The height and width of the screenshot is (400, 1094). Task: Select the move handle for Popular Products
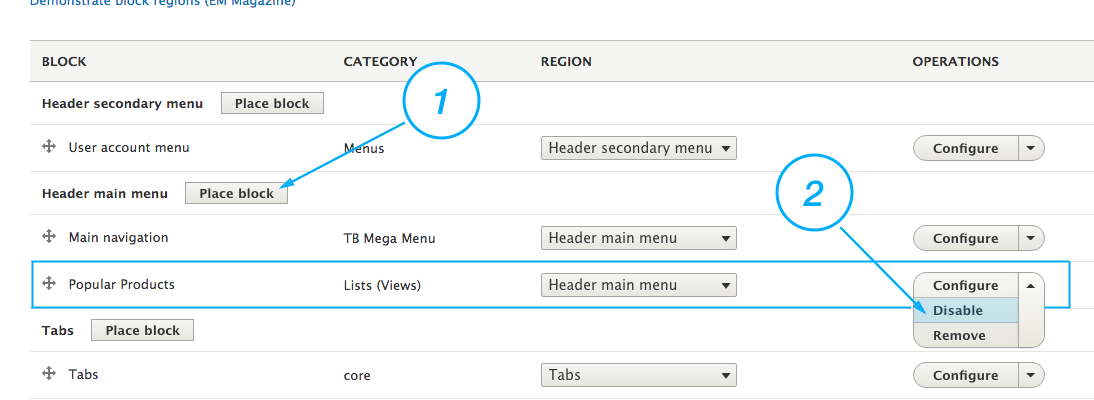[x=49, y=283]
